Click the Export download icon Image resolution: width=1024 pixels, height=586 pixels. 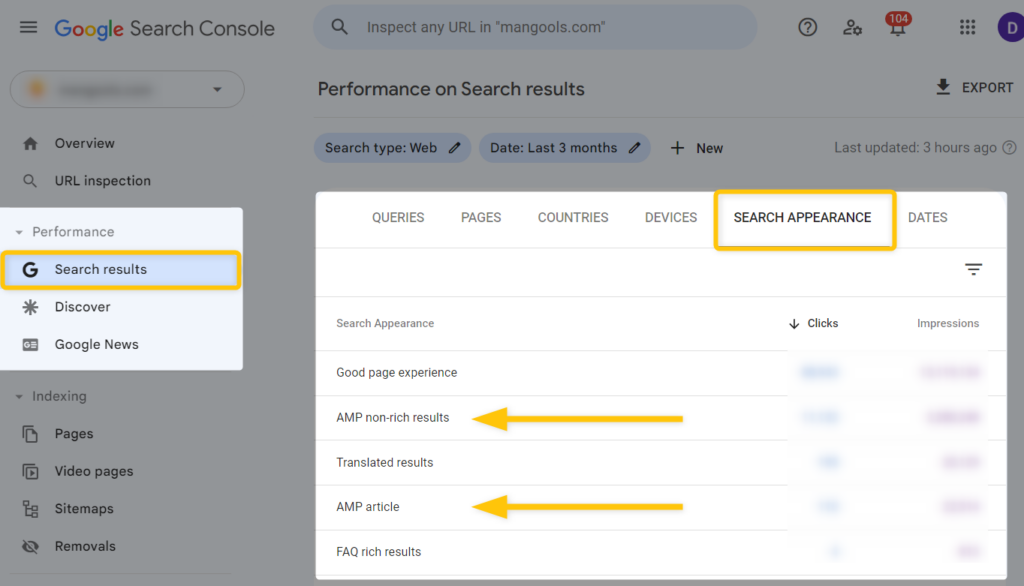pos(943,87)
